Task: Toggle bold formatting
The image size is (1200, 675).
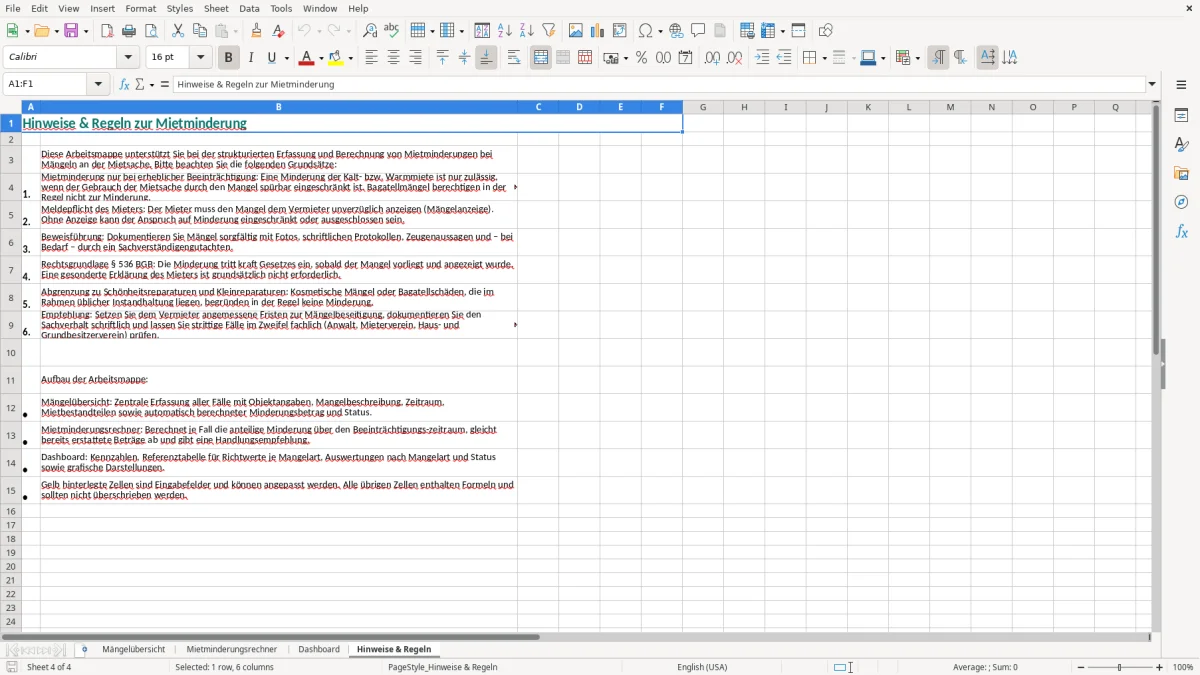Action: pyautogui.click(x=228, y=58)
